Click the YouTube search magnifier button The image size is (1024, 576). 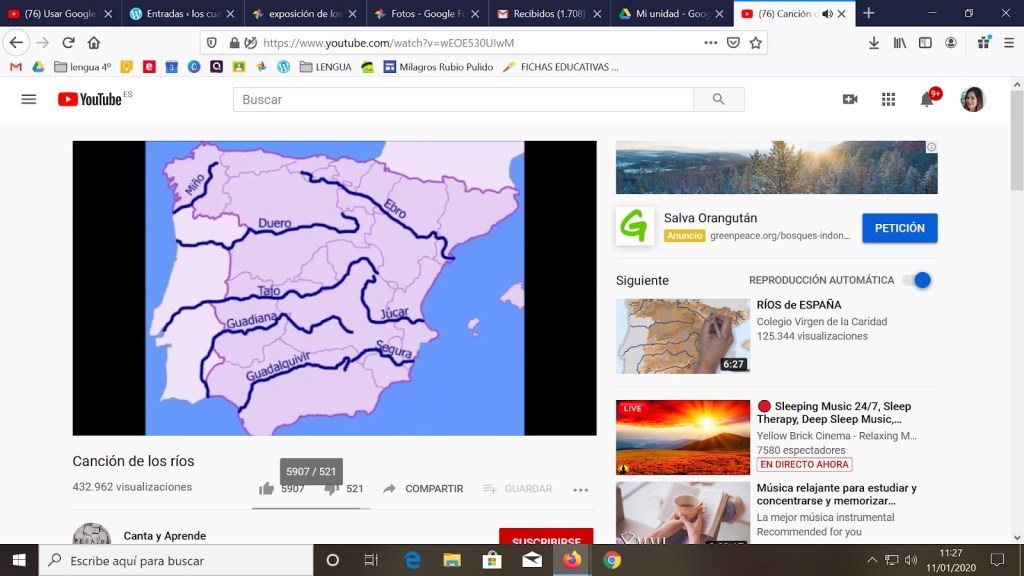(718, 99)
